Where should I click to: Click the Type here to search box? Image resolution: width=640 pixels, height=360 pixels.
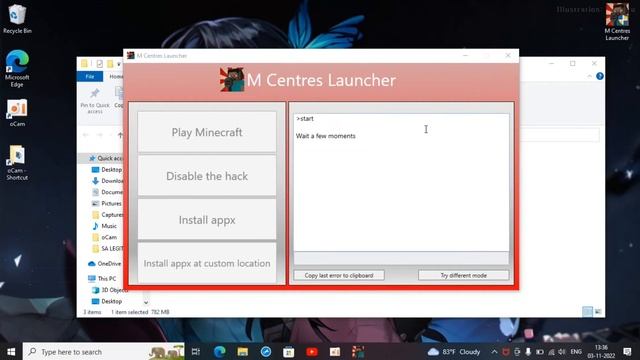[x=104, y=351]
